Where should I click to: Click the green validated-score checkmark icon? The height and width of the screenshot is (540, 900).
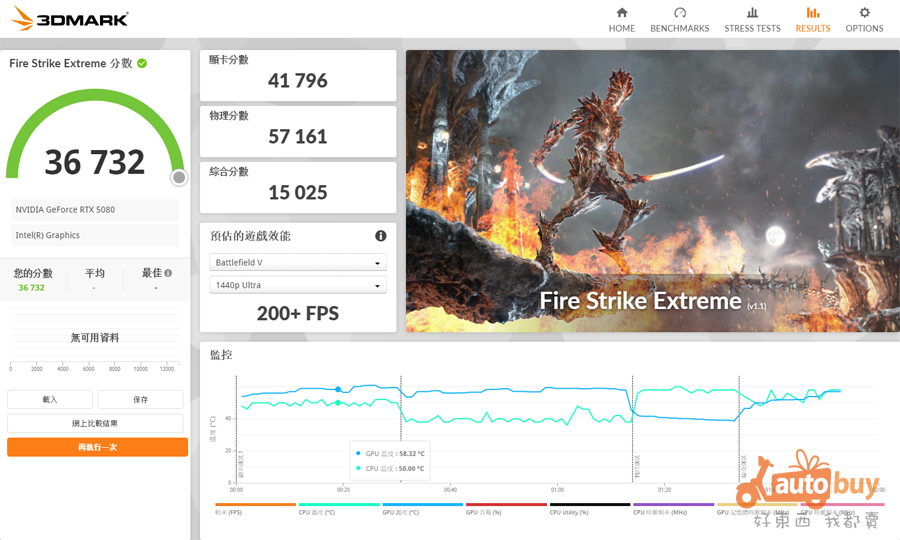pos(142,63)
